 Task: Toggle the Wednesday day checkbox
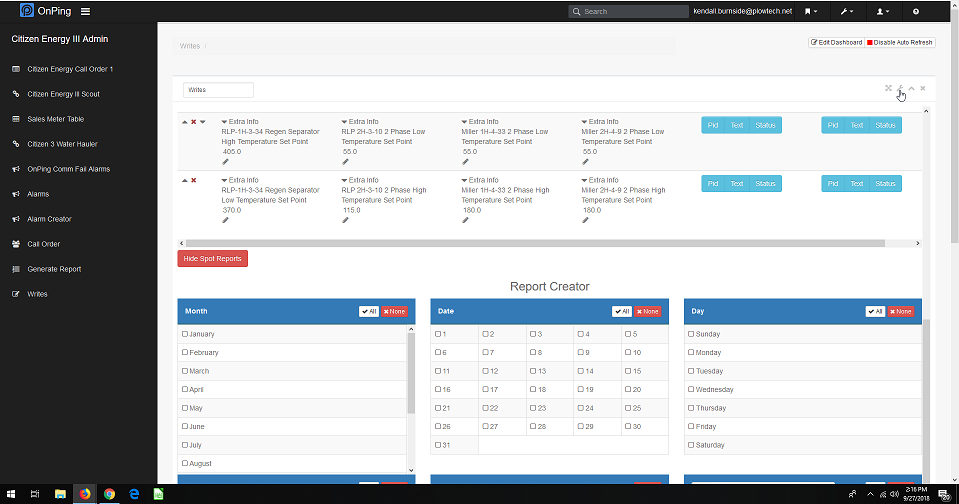tap(691, 390)
